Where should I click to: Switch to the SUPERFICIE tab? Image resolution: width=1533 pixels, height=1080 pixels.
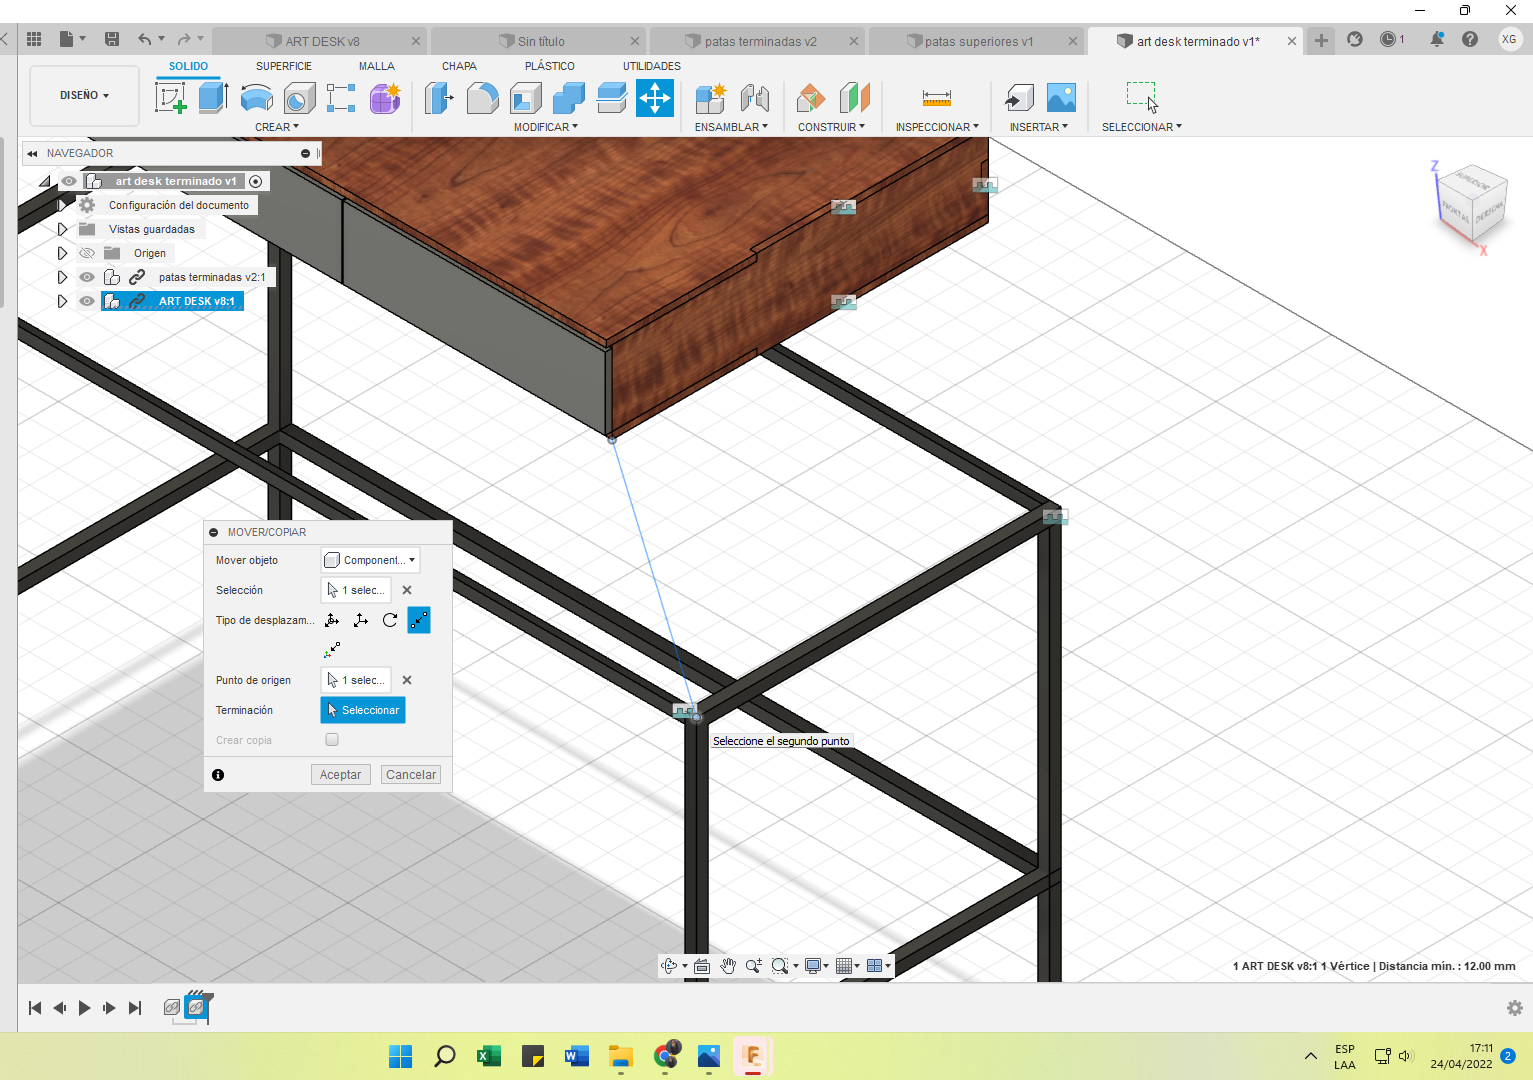[x=284, y=66]
